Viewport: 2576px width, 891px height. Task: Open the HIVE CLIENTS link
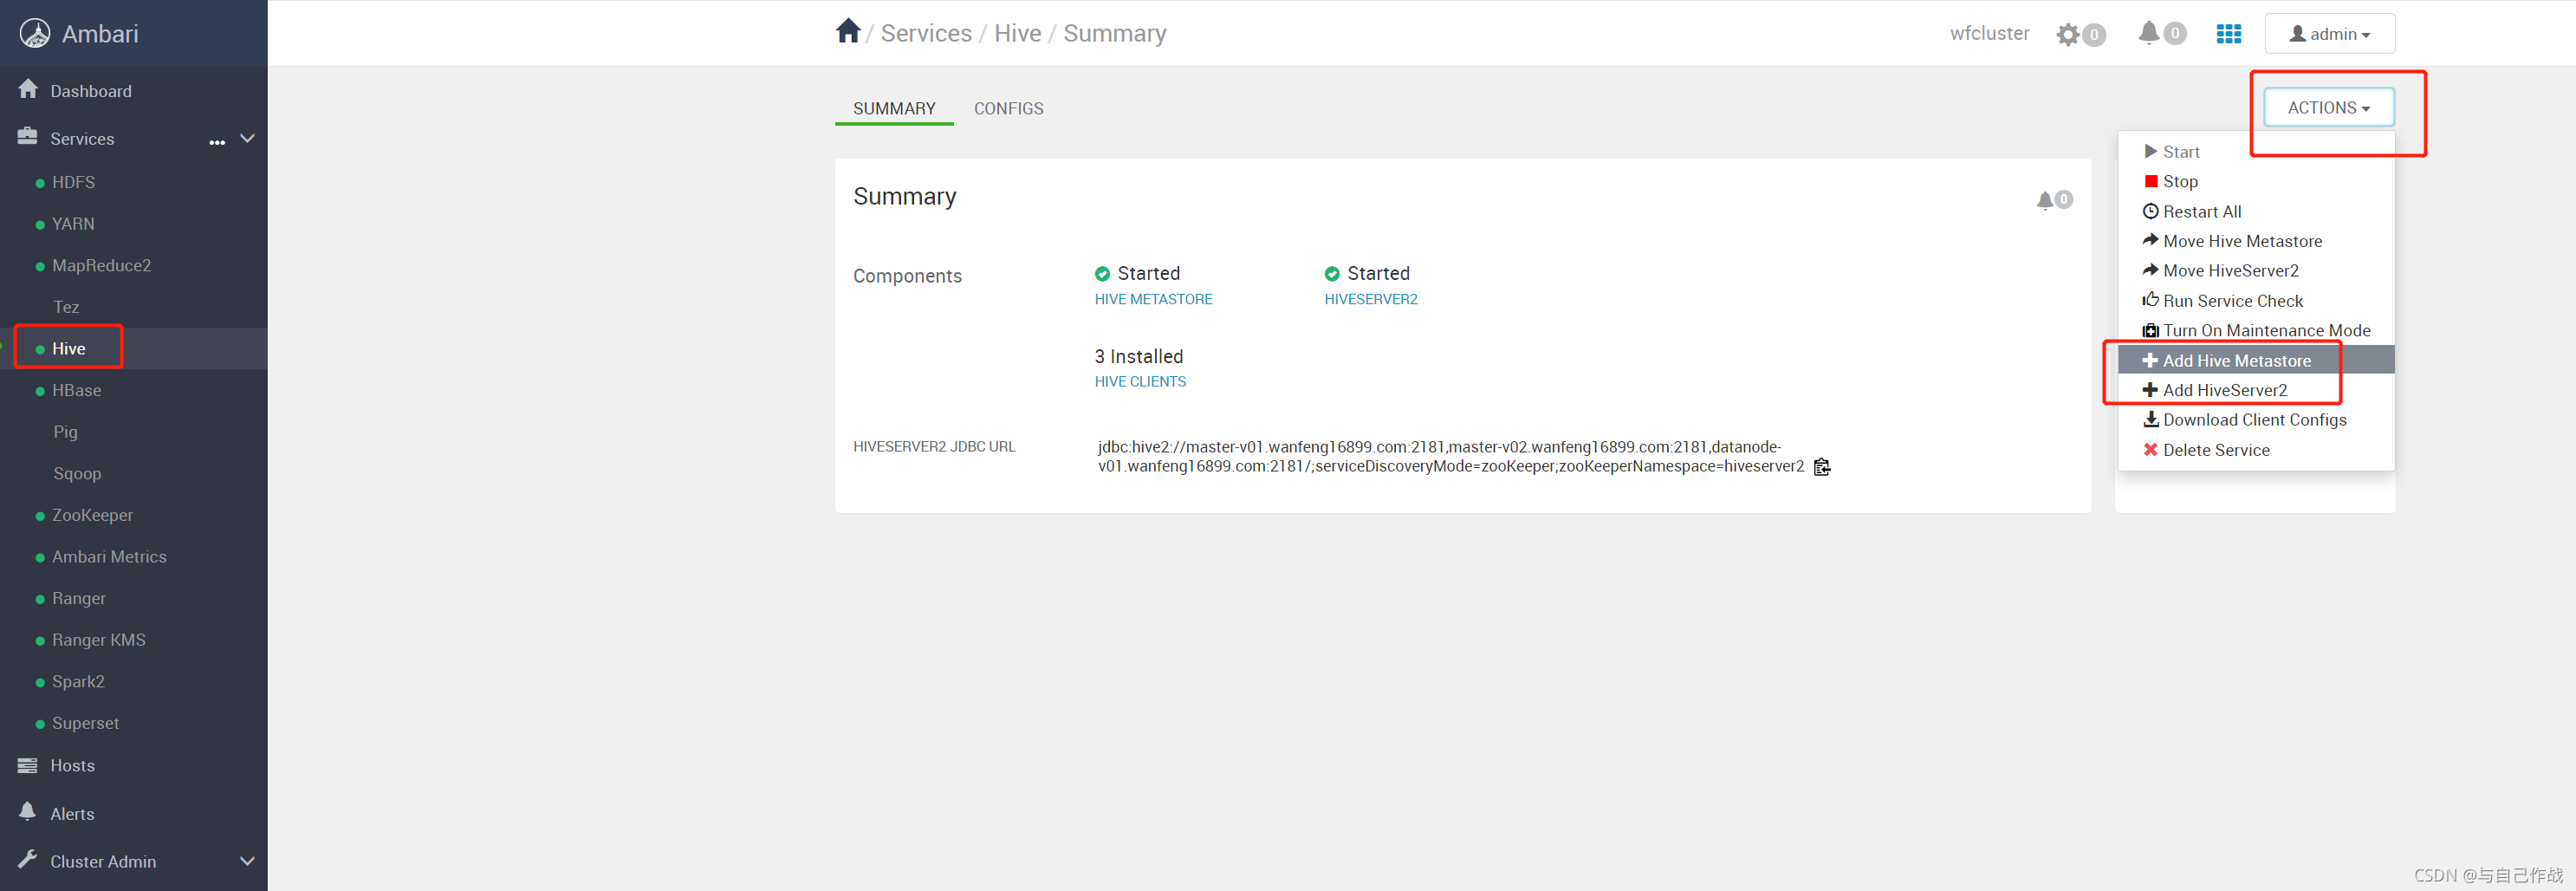(x=1140, y=382)
